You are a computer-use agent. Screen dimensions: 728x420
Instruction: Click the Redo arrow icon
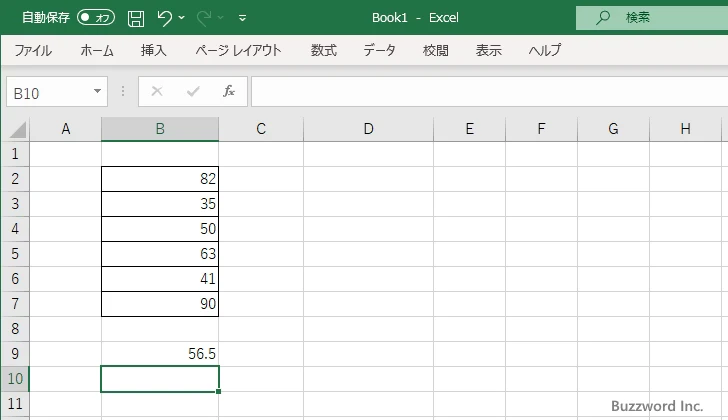coord(205,18)
